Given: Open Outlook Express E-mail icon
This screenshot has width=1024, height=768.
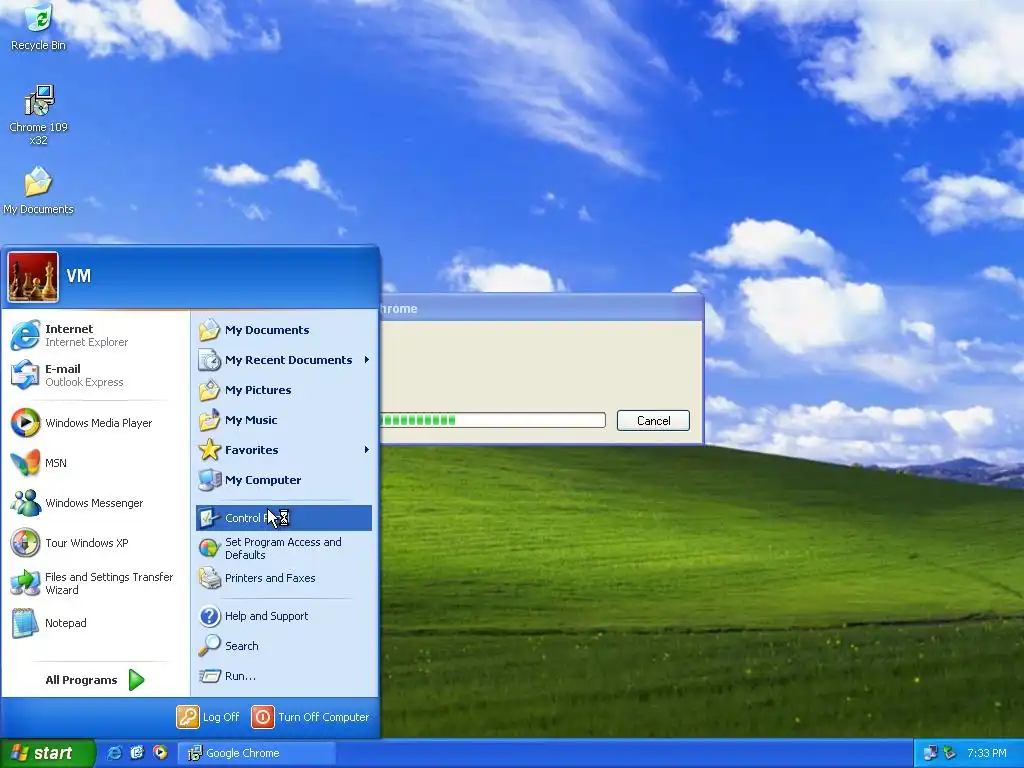Looking at the screenshot, I should click(25, 375).
